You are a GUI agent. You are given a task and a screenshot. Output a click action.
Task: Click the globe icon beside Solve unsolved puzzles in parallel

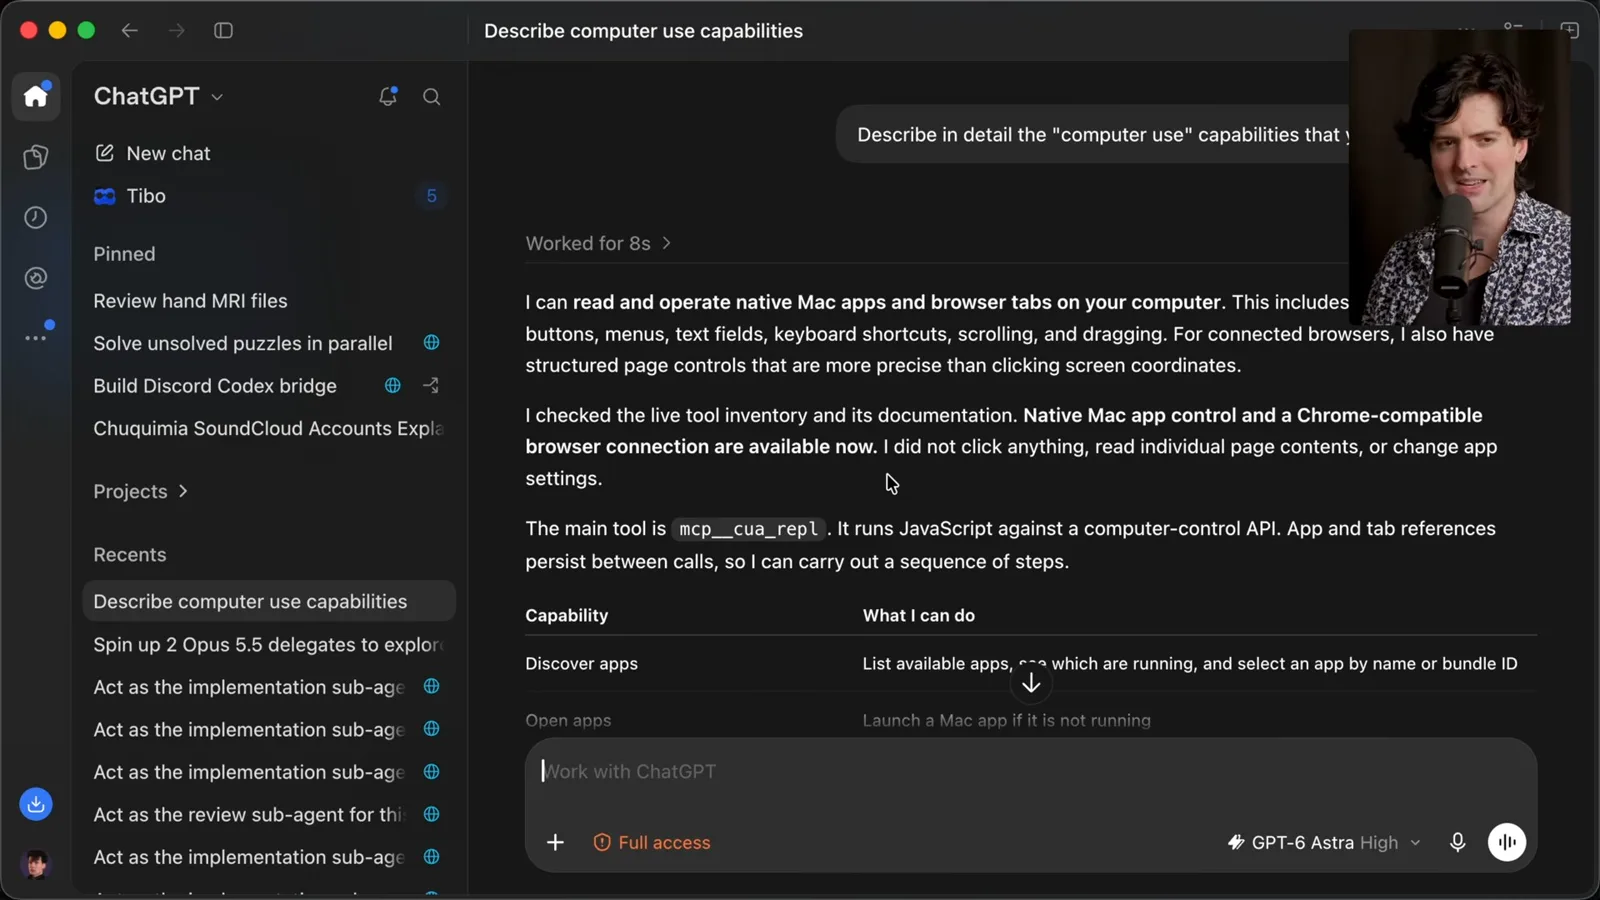tap(431, 342)
